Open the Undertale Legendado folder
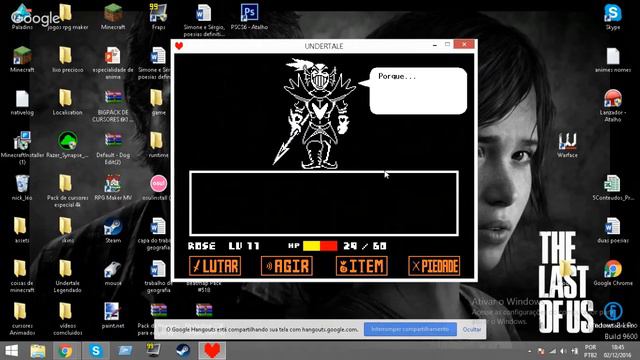This screenshot has height=360, width=640. coord(67,276)
